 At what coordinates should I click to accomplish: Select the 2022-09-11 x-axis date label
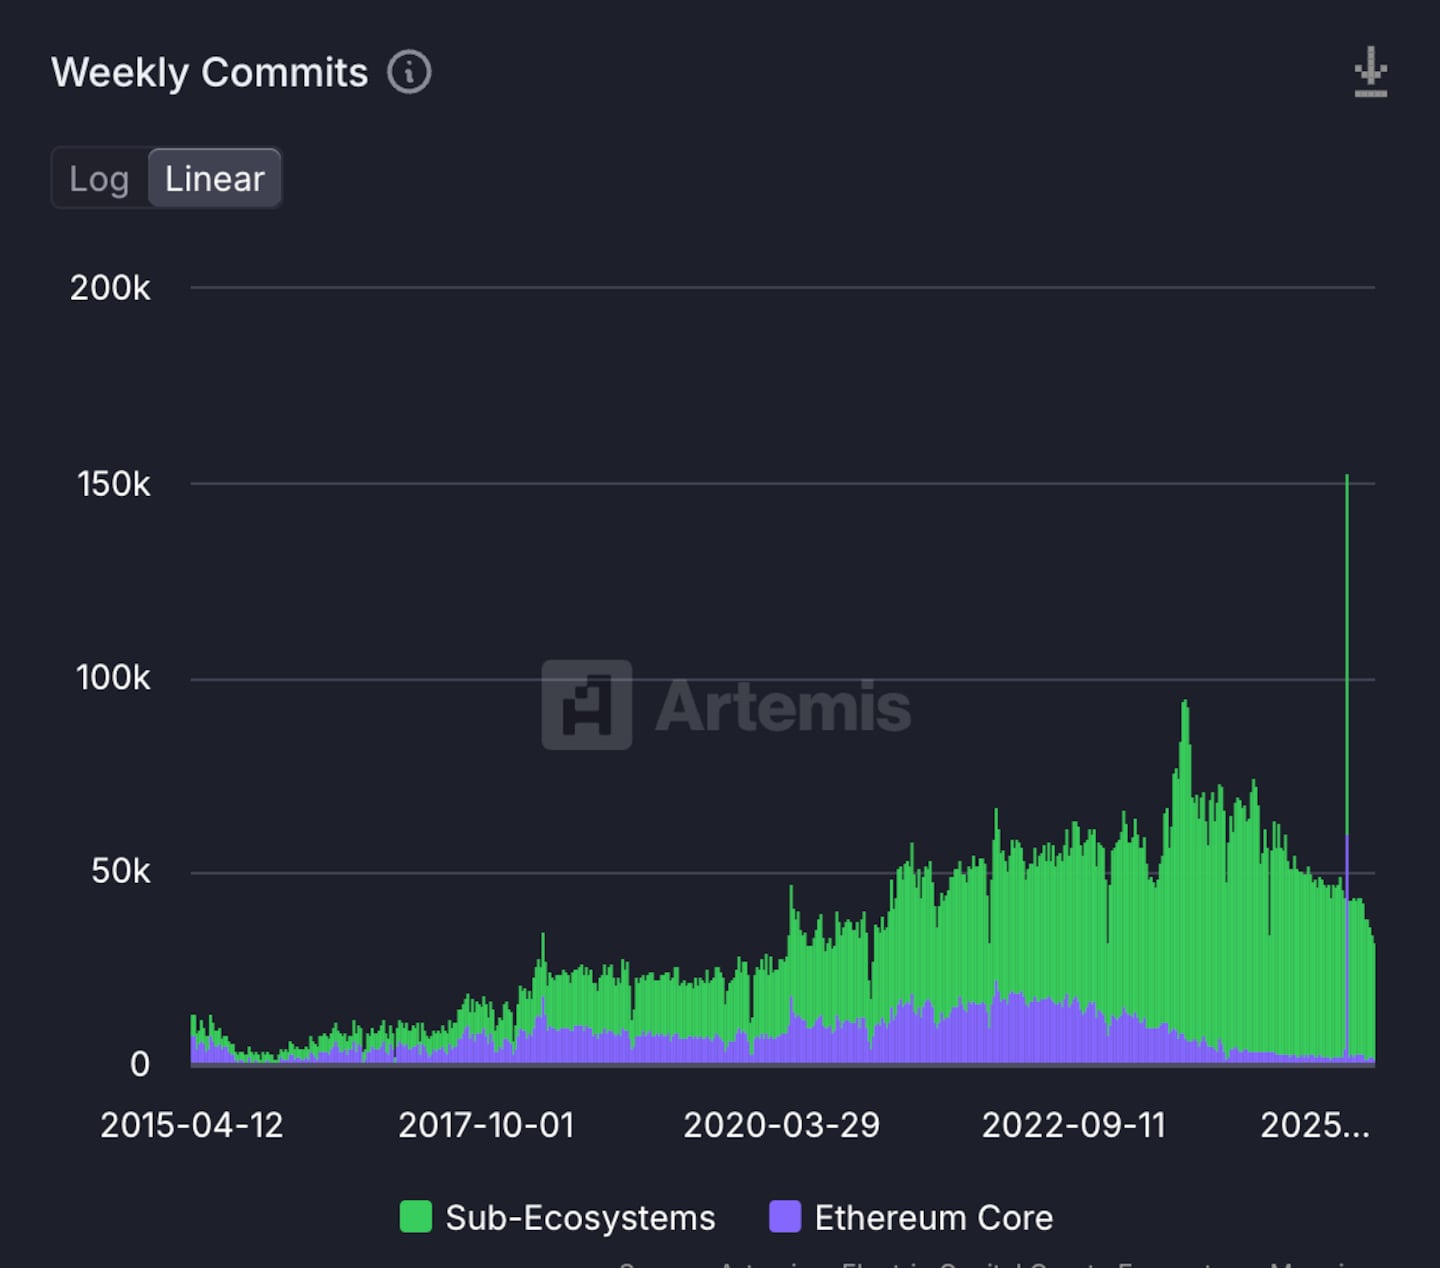coord(1073,1125)
